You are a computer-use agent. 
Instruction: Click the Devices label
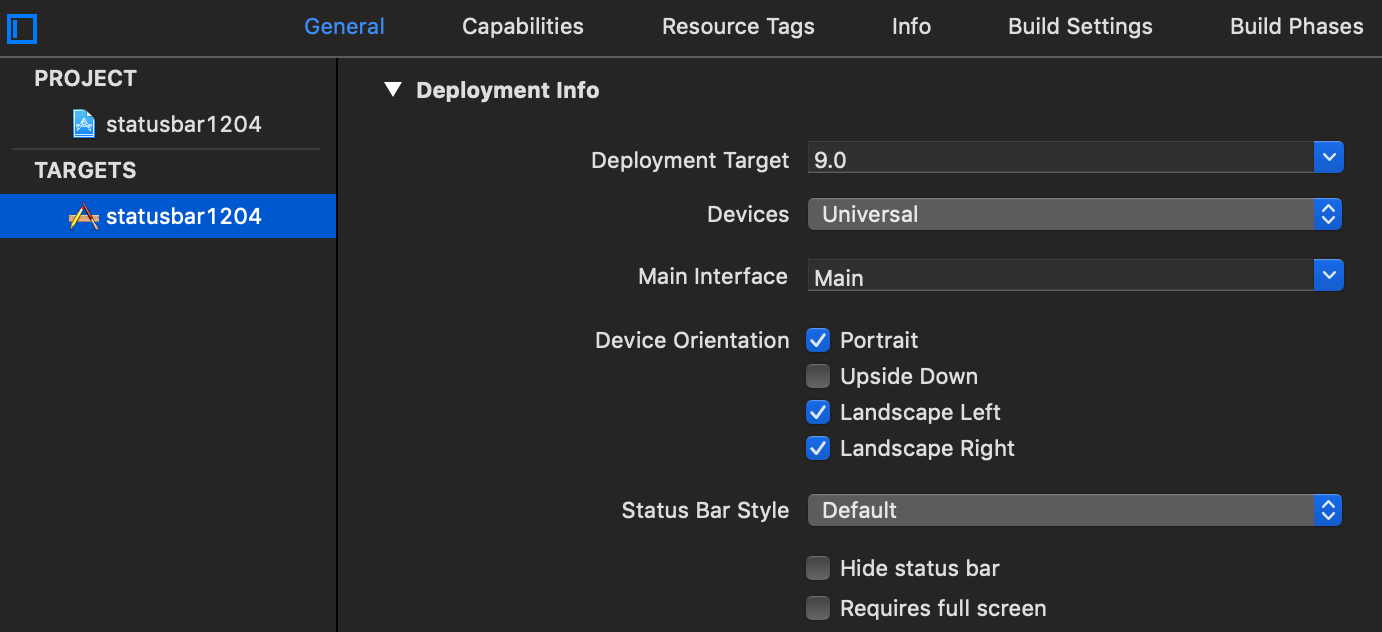pos(748,214)
